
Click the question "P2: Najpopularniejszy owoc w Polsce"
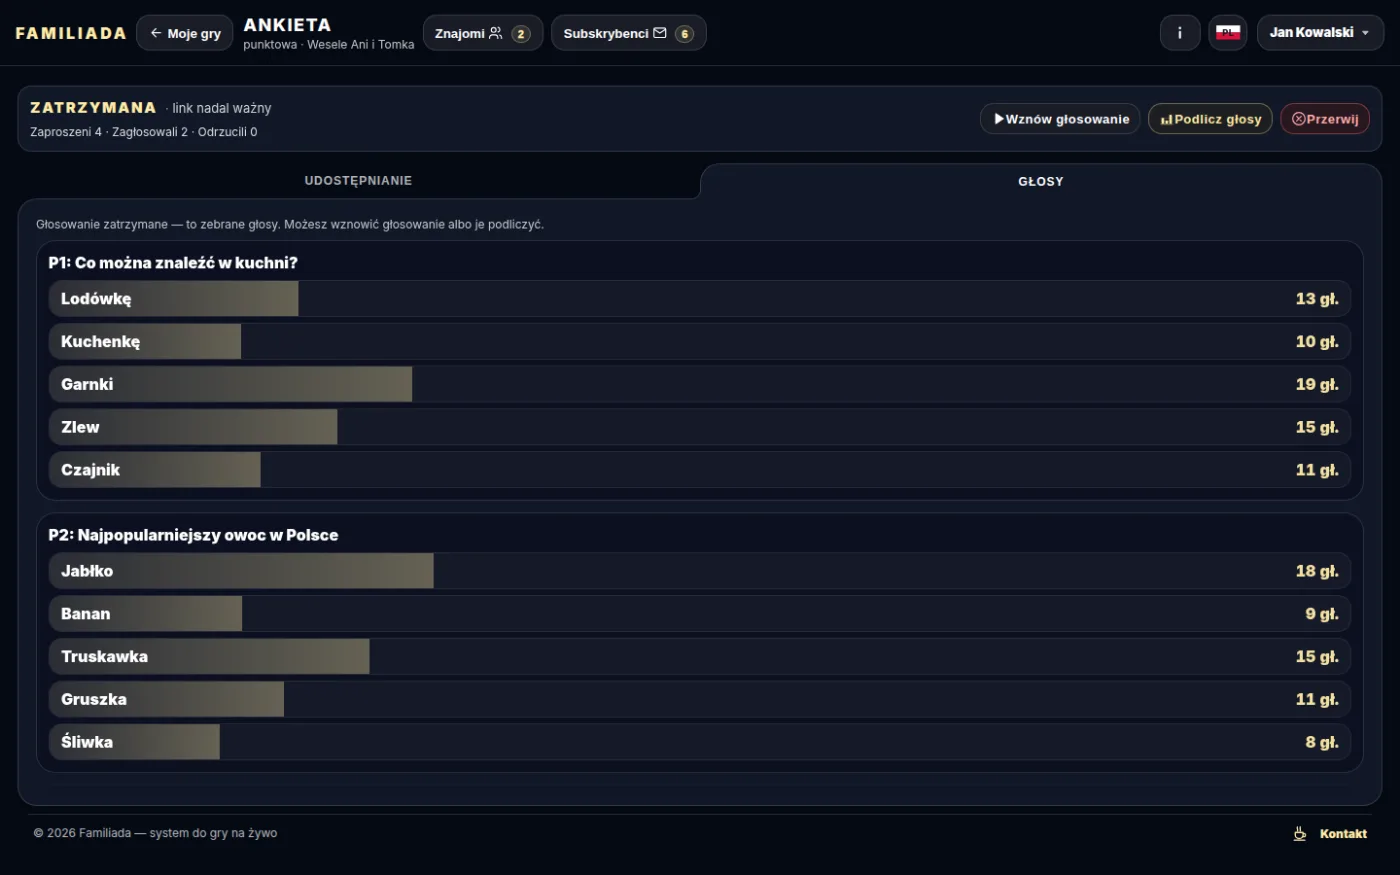point(193,535)
